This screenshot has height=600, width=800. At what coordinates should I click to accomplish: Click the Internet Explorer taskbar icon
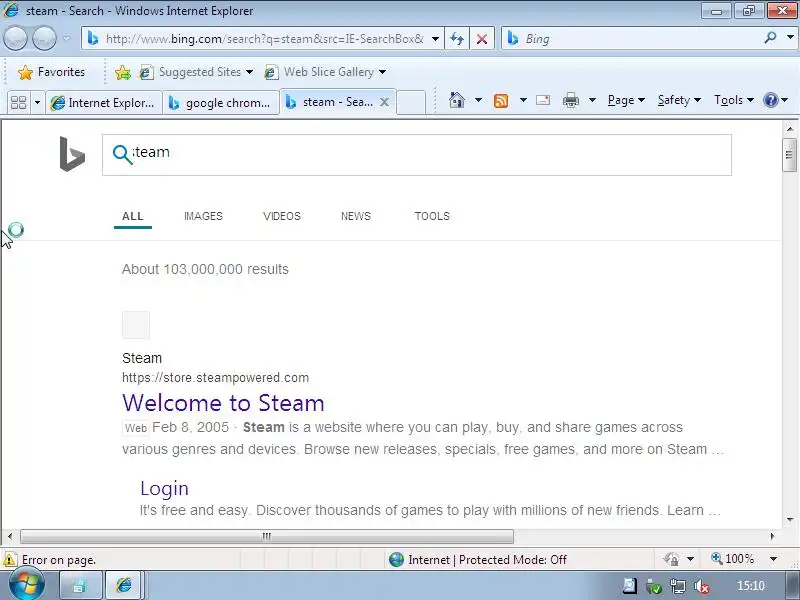pyautogui.click(x=123, y=585)
